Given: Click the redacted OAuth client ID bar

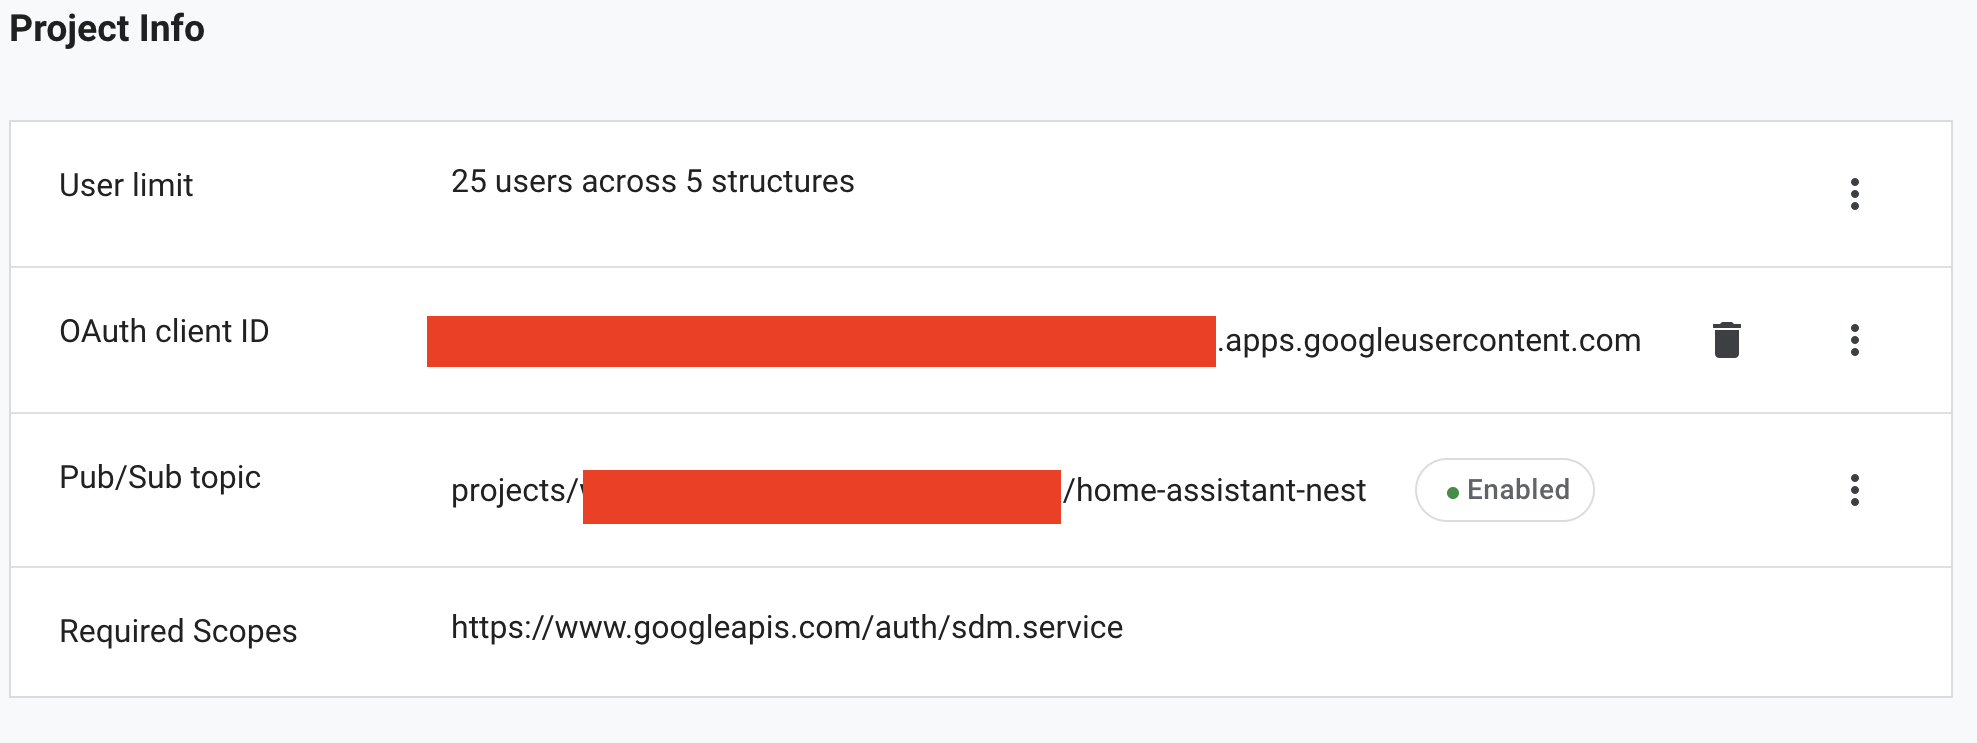Looking at the screenshot, I should [x=823, y=340].
